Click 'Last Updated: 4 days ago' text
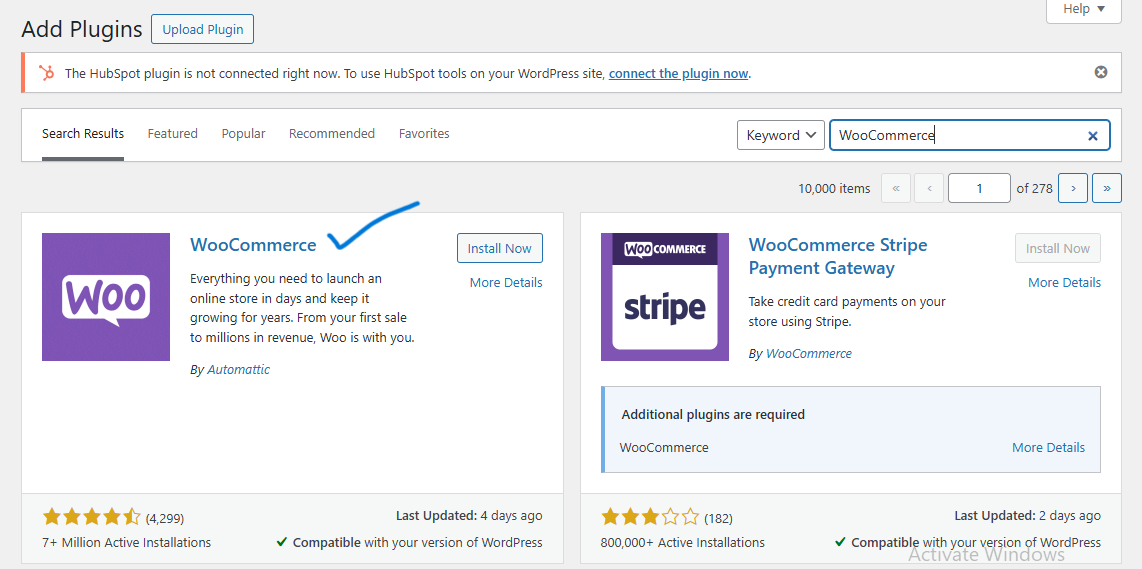This screenshot has width=1142, height=569. [x=469, y=516]
